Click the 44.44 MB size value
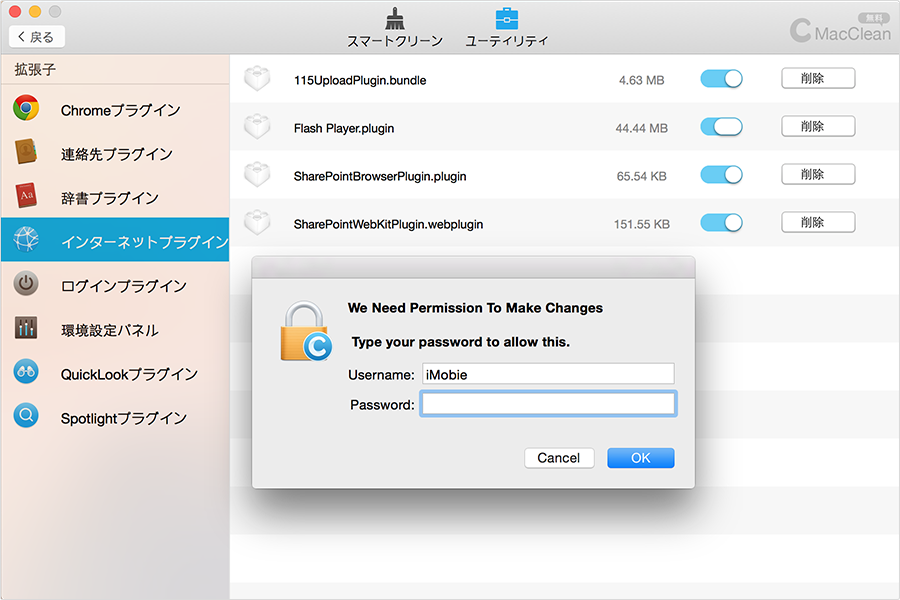The image size is (900, 600). click(641, 129)
